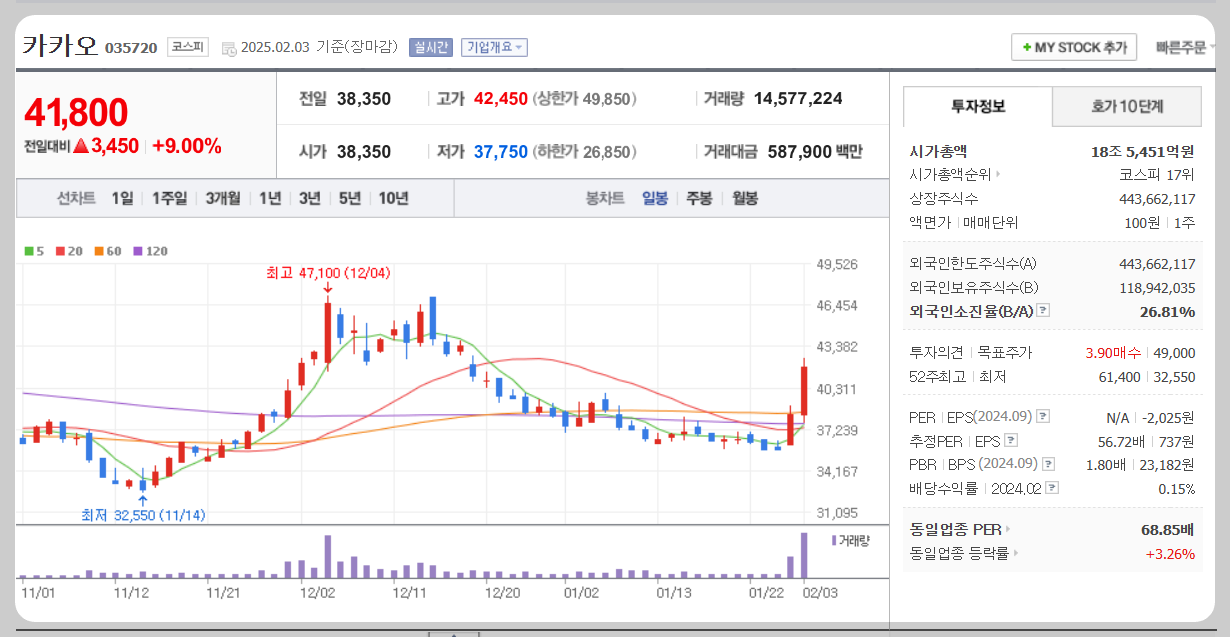
Task: Click the 시가총액 value 18조 5,451억원
Action: (x=1143, y=152)
